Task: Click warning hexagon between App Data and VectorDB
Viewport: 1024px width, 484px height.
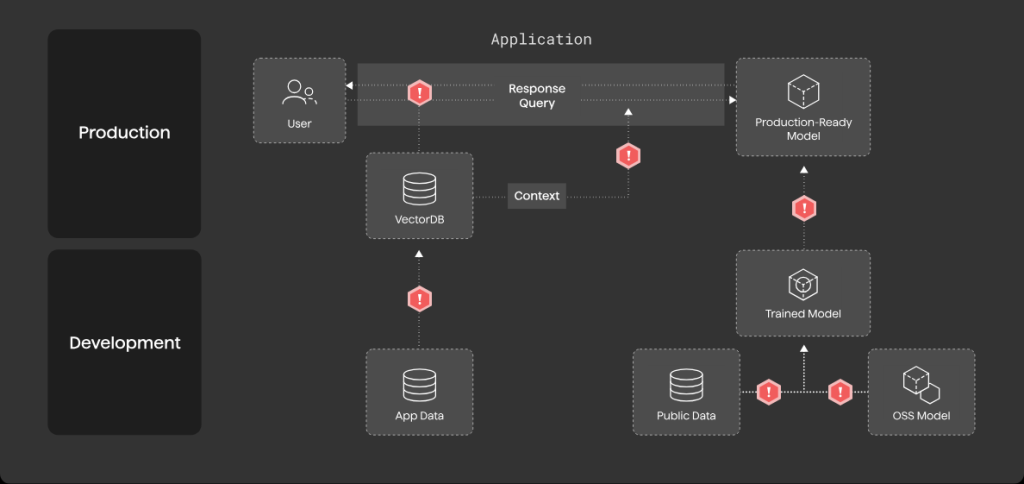Action: [x=419, y=299]
